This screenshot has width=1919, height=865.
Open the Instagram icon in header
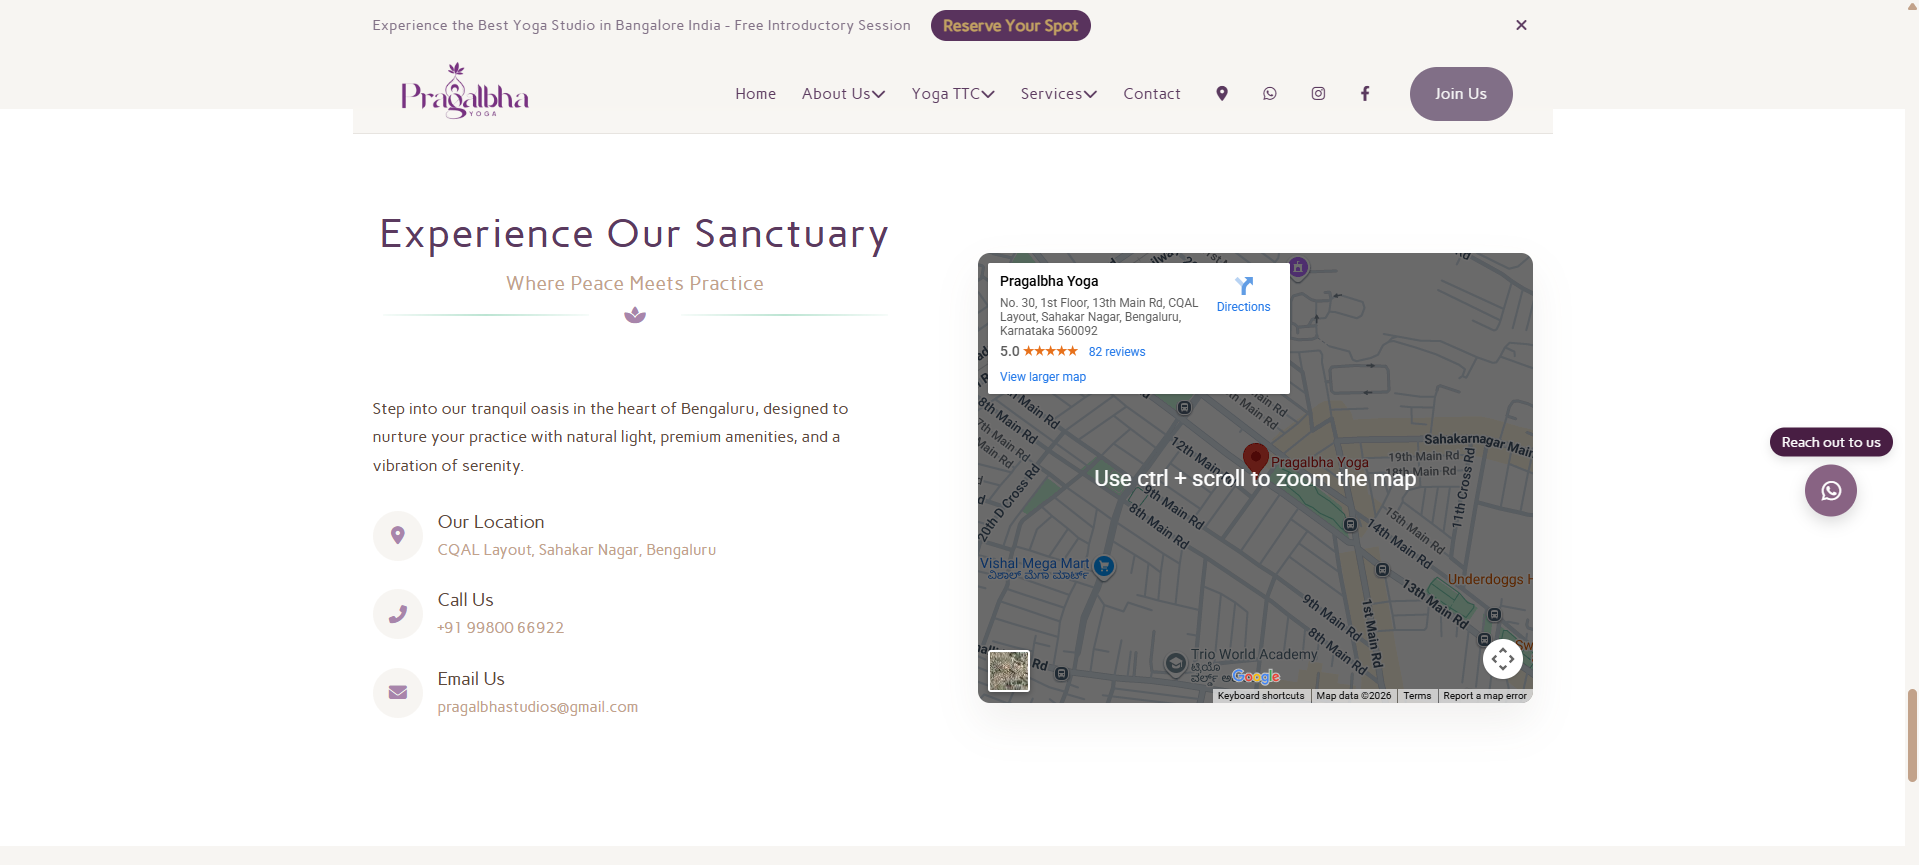(x=1319, y=93)
